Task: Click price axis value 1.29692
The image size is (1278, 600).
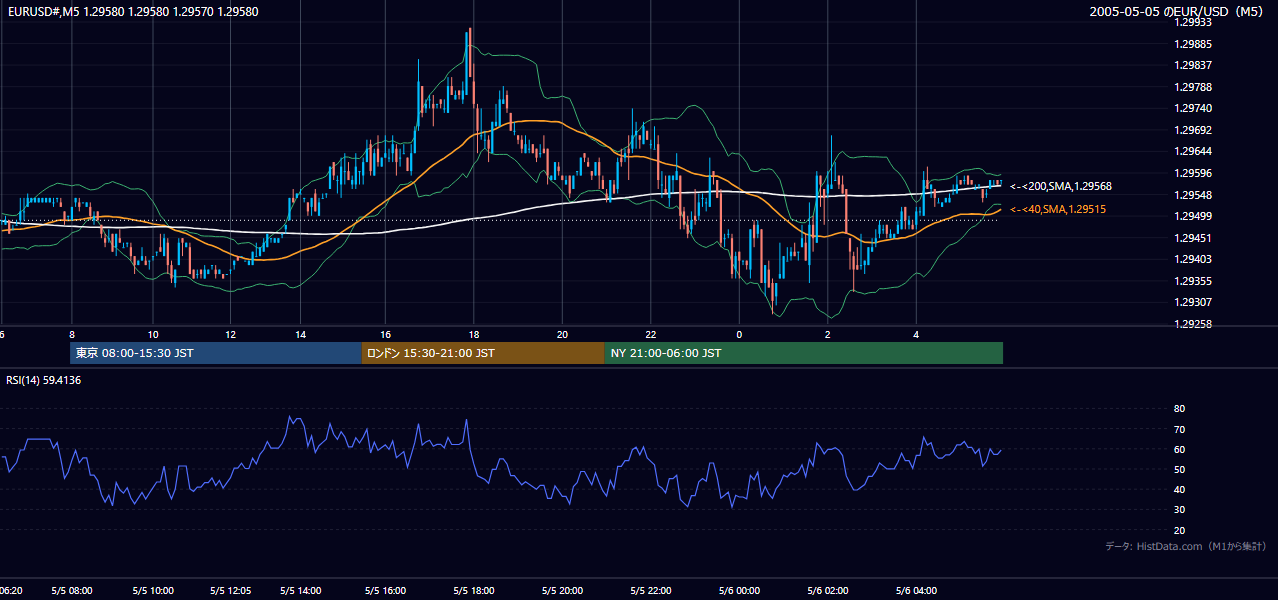Action: [x=1194, y=130]
